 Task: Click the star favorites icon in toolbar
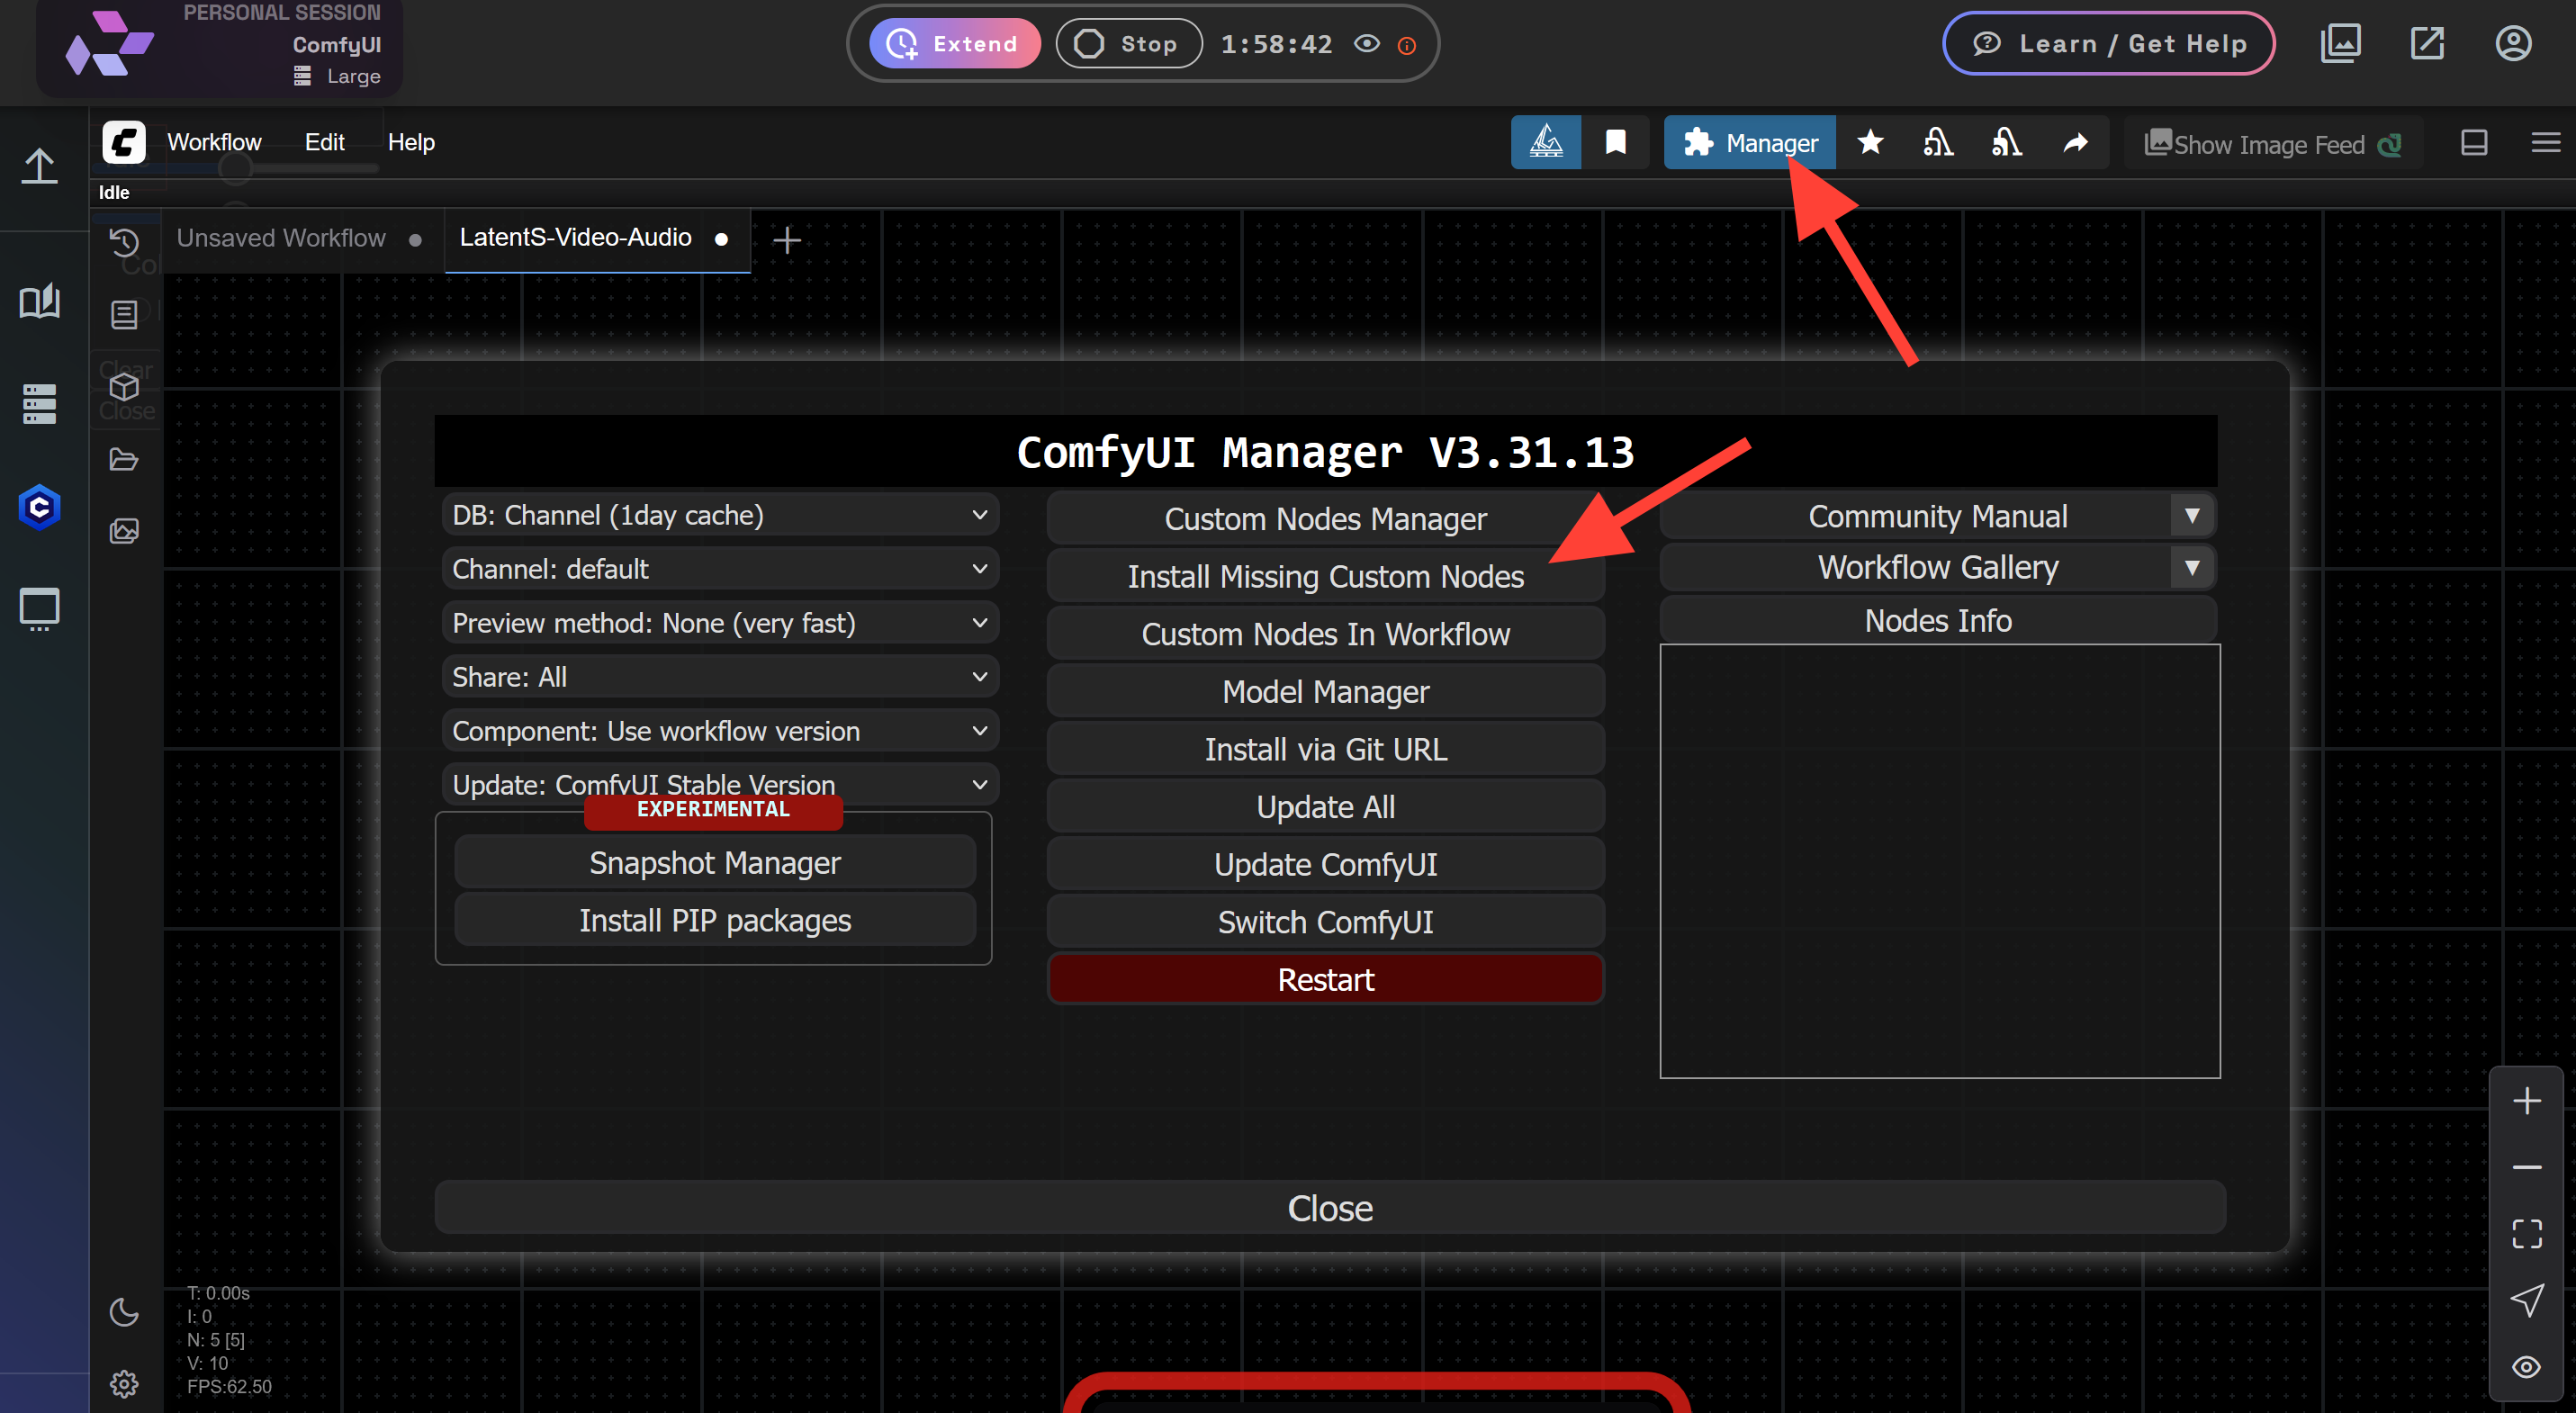pyautogui.click(x=1870, y=143)
